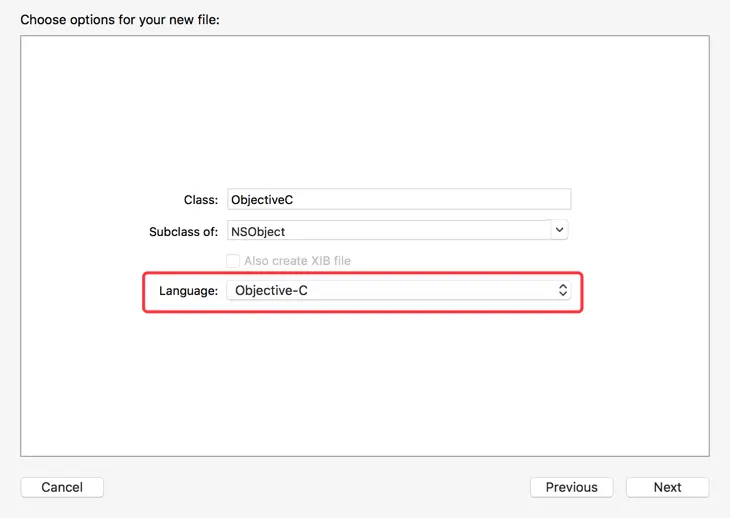Toggle the Also create XIB file checkbox
This screenshot has width=730, height=518.
pyautogui.click(x=234, y=261)
